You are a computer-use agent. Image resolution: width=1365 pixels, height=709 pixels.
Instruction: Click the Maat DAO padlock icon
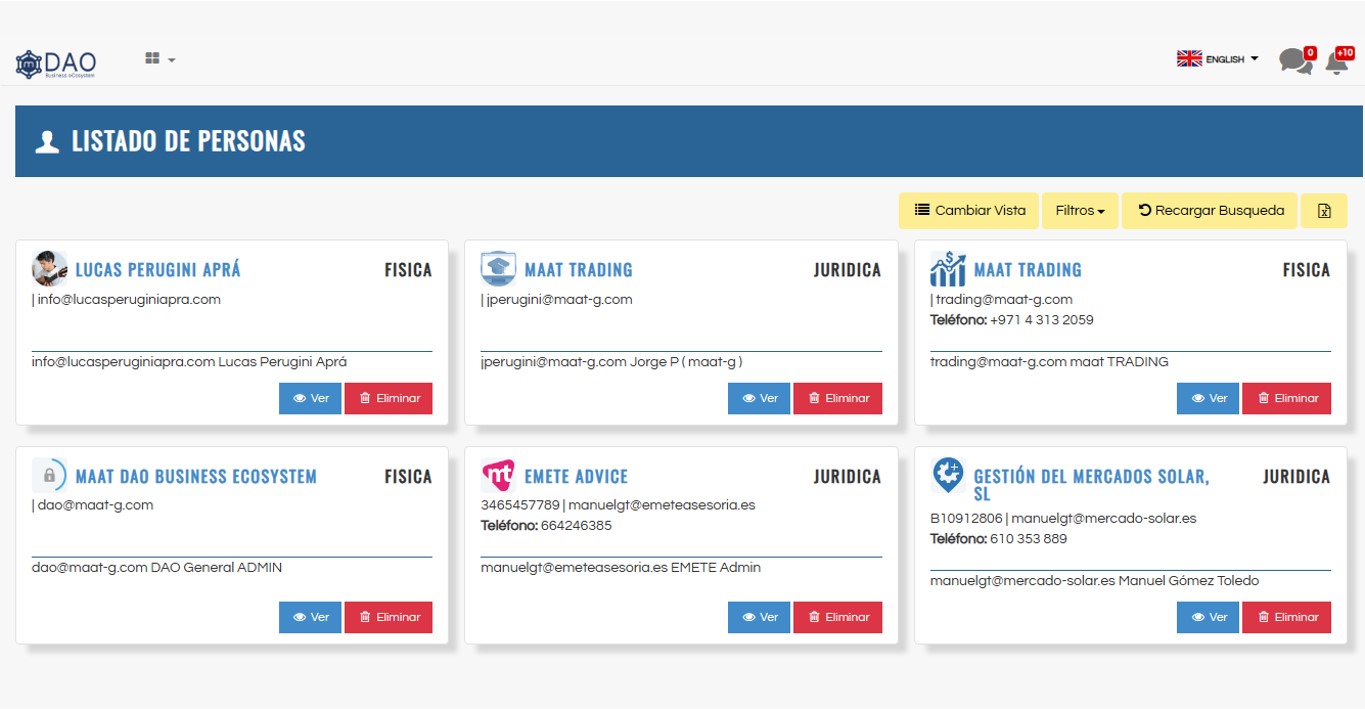(49, 475)
